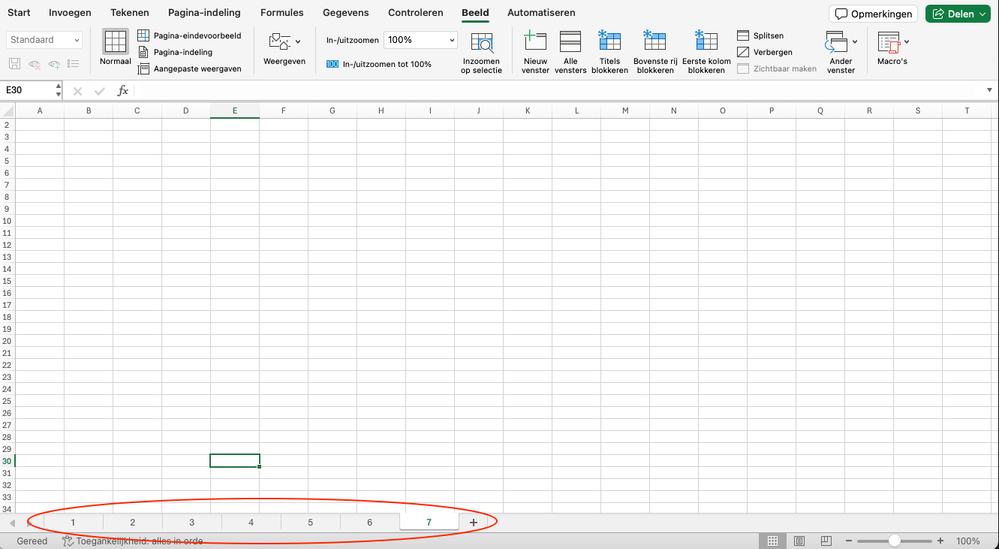The image size is (999, 549).
Task: Click the insert function fx icon
Action: [123, 91]
